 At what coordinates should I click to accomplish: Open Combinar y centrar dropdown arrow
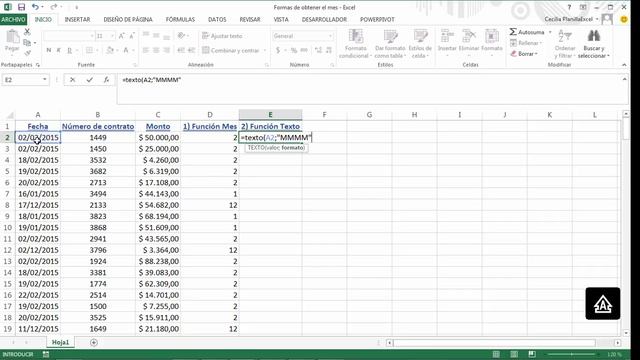tap(264, 50)
